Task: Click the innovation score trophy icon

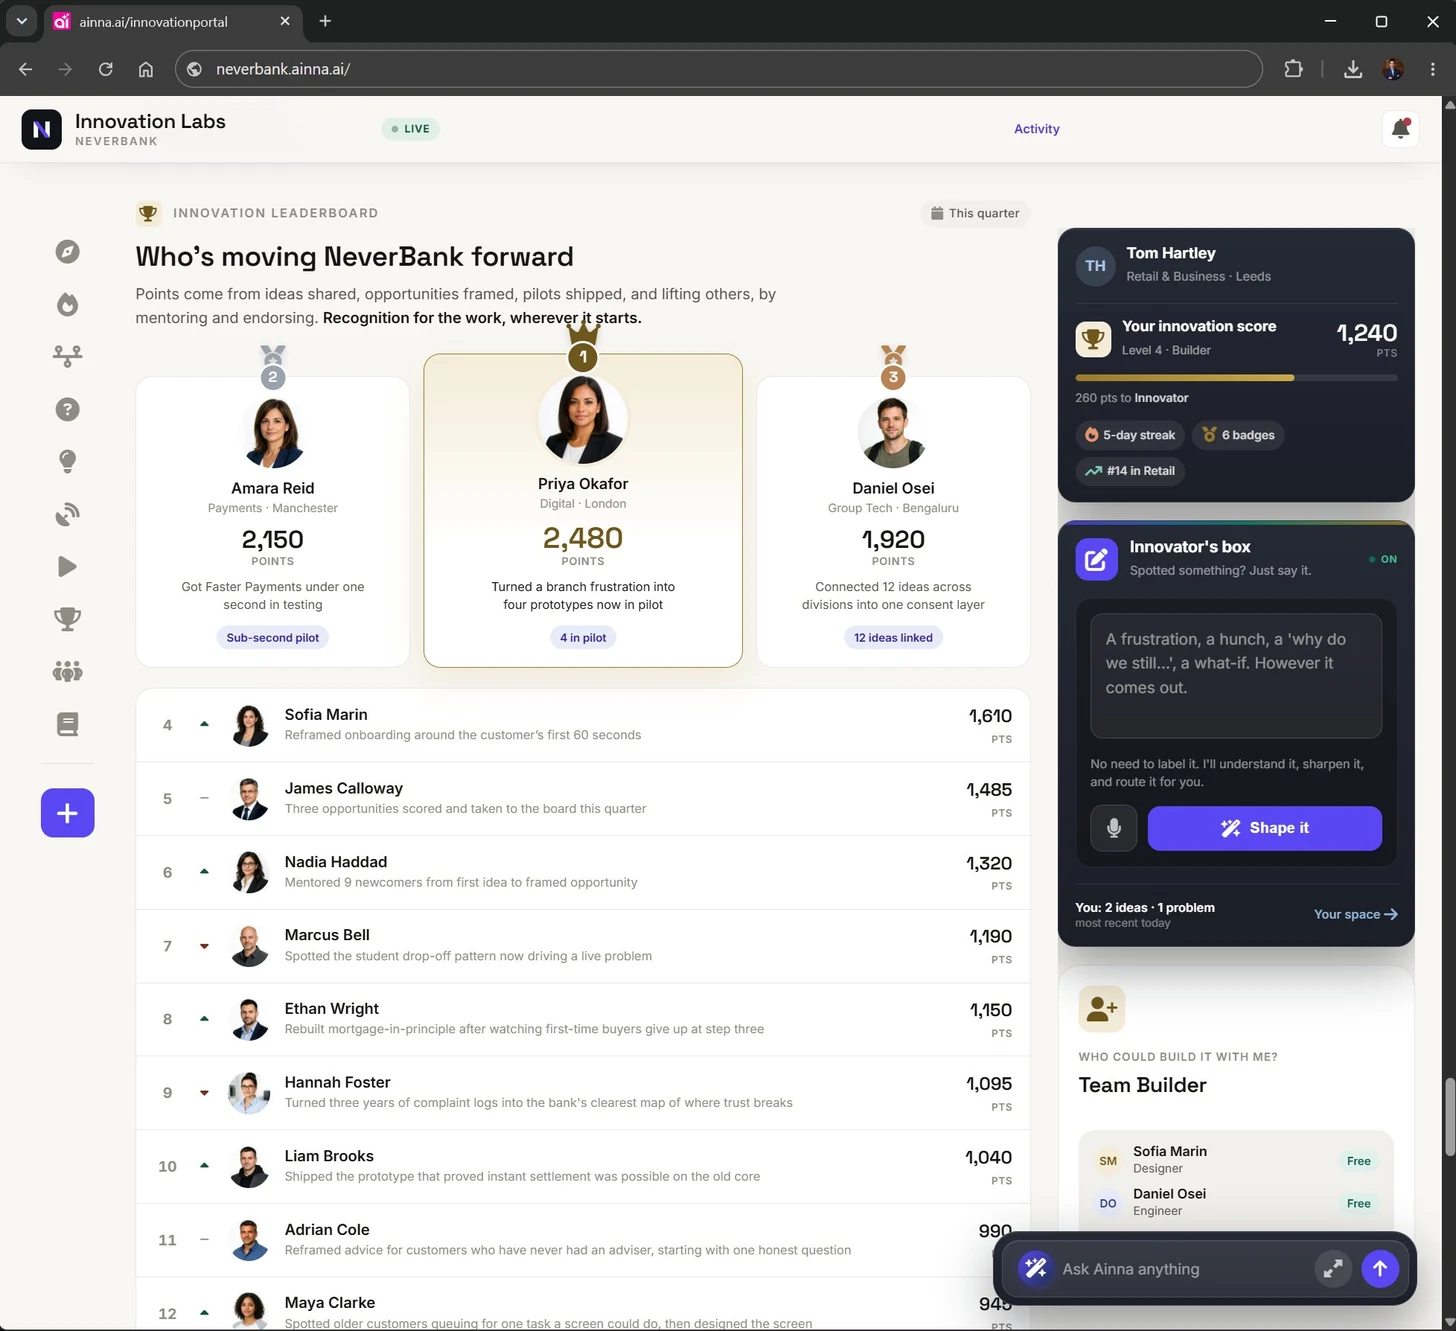Action: [x=1093, y=339]
